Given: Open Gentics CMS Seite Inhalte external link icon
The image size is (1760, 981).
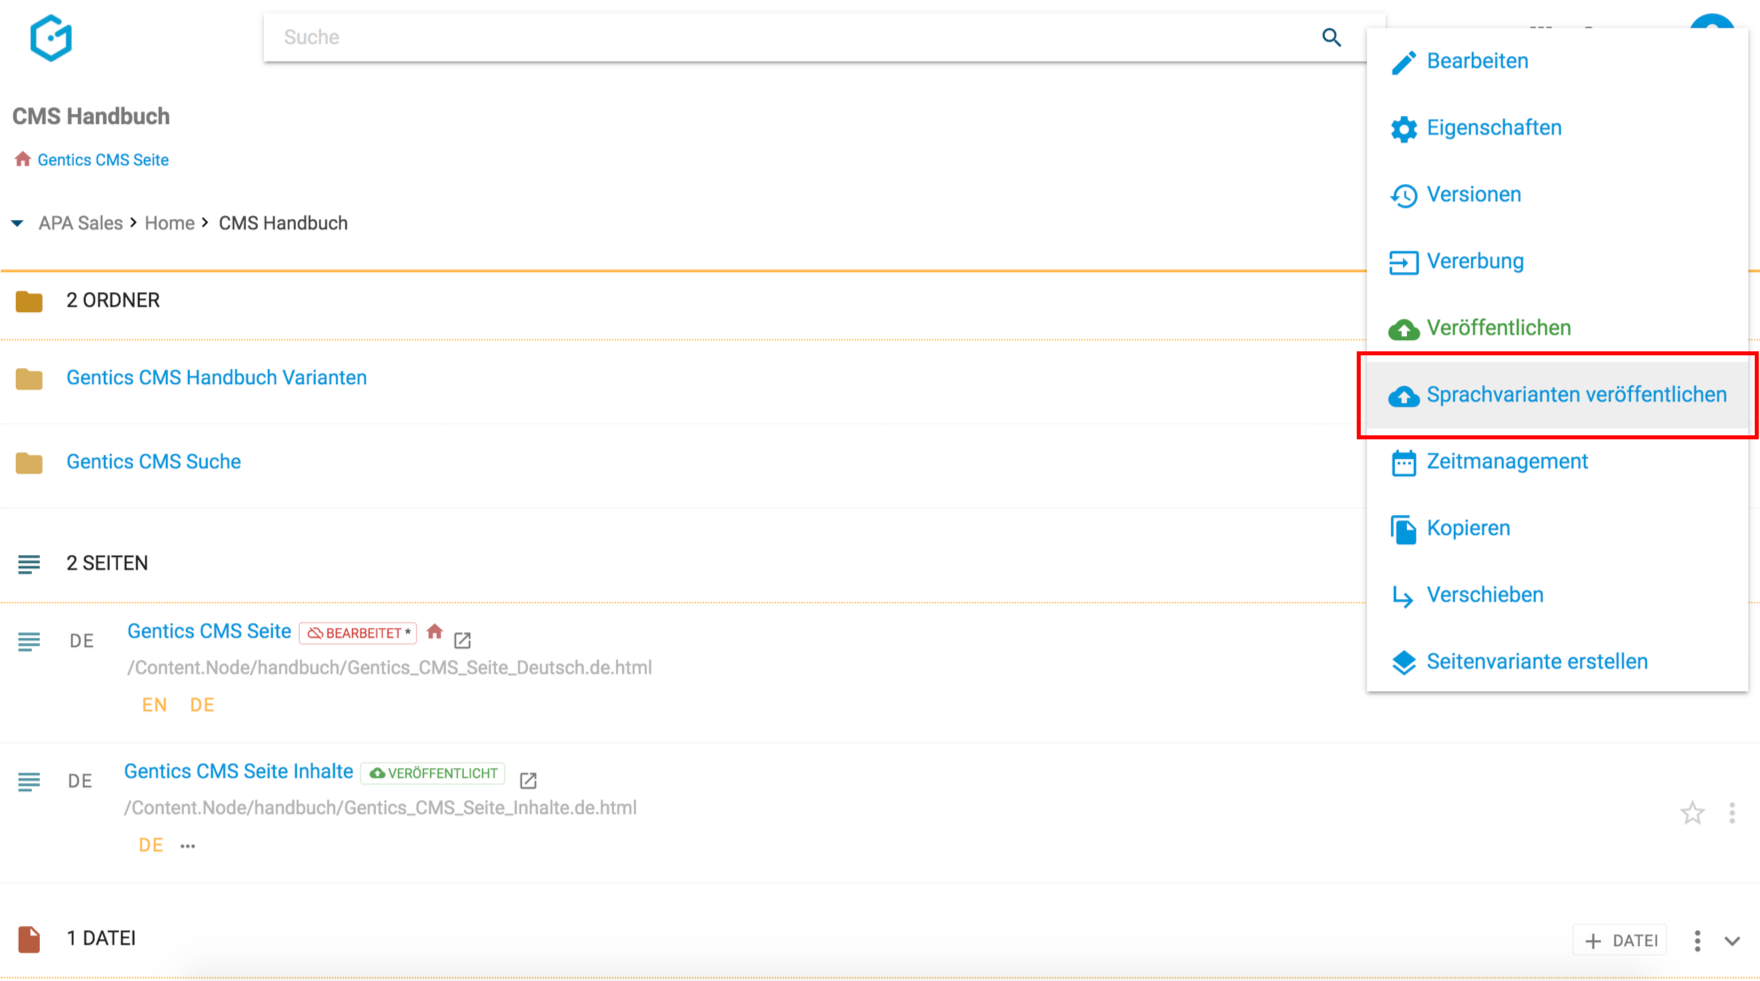Looking at the screenshot, I should pos(528,780).
